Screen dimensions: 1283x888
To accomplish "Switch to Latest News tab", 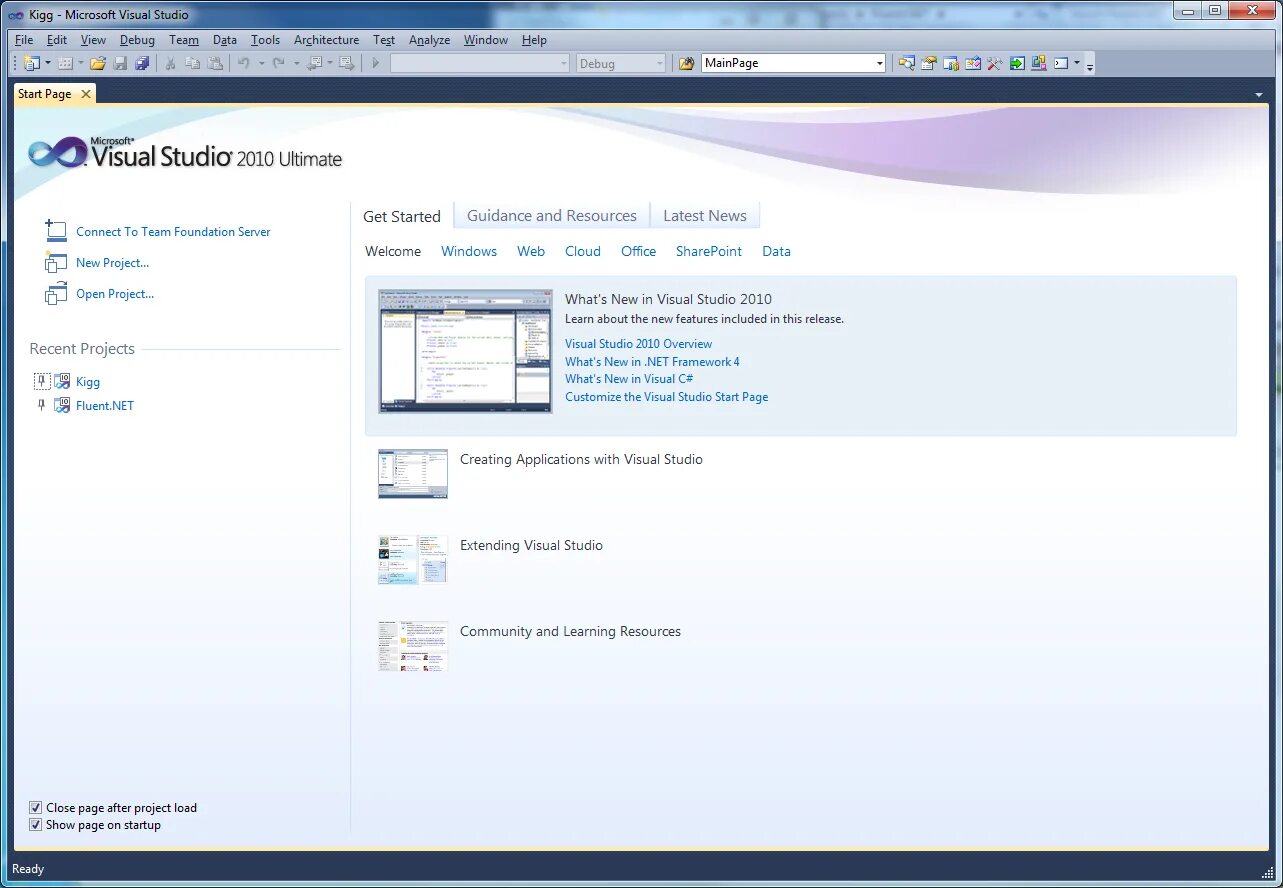I will [705, 216].
